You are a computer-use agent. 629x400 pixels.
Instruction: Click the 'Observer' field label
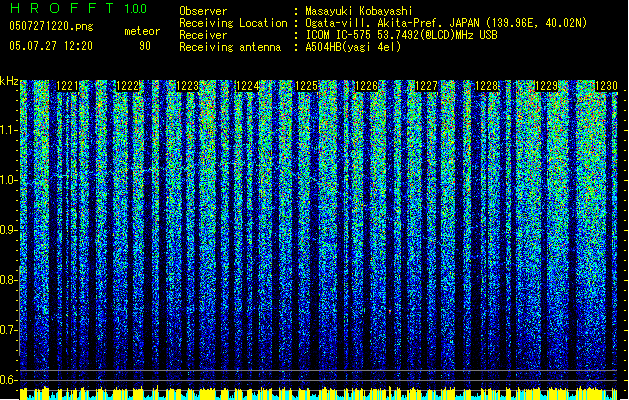click(203, 11)
